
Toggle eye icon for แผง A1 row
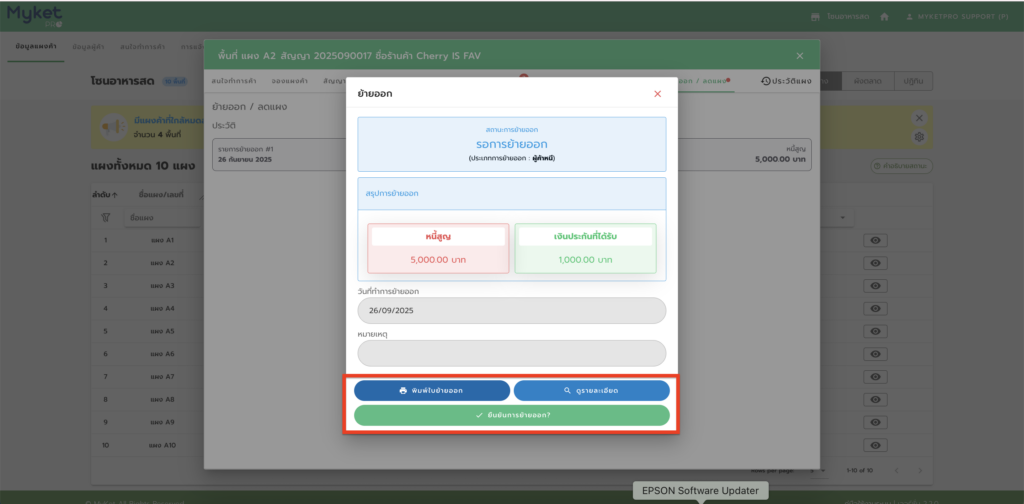(876, 240)
